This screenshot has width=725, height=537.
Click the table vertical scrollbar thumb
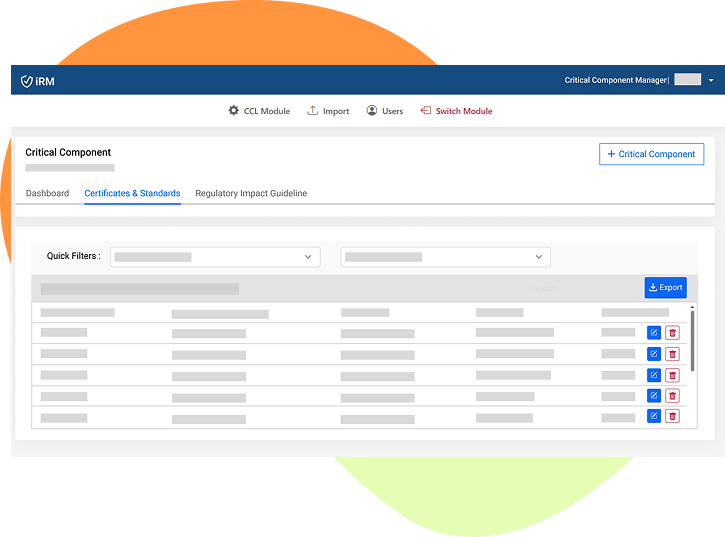[692, 341]
